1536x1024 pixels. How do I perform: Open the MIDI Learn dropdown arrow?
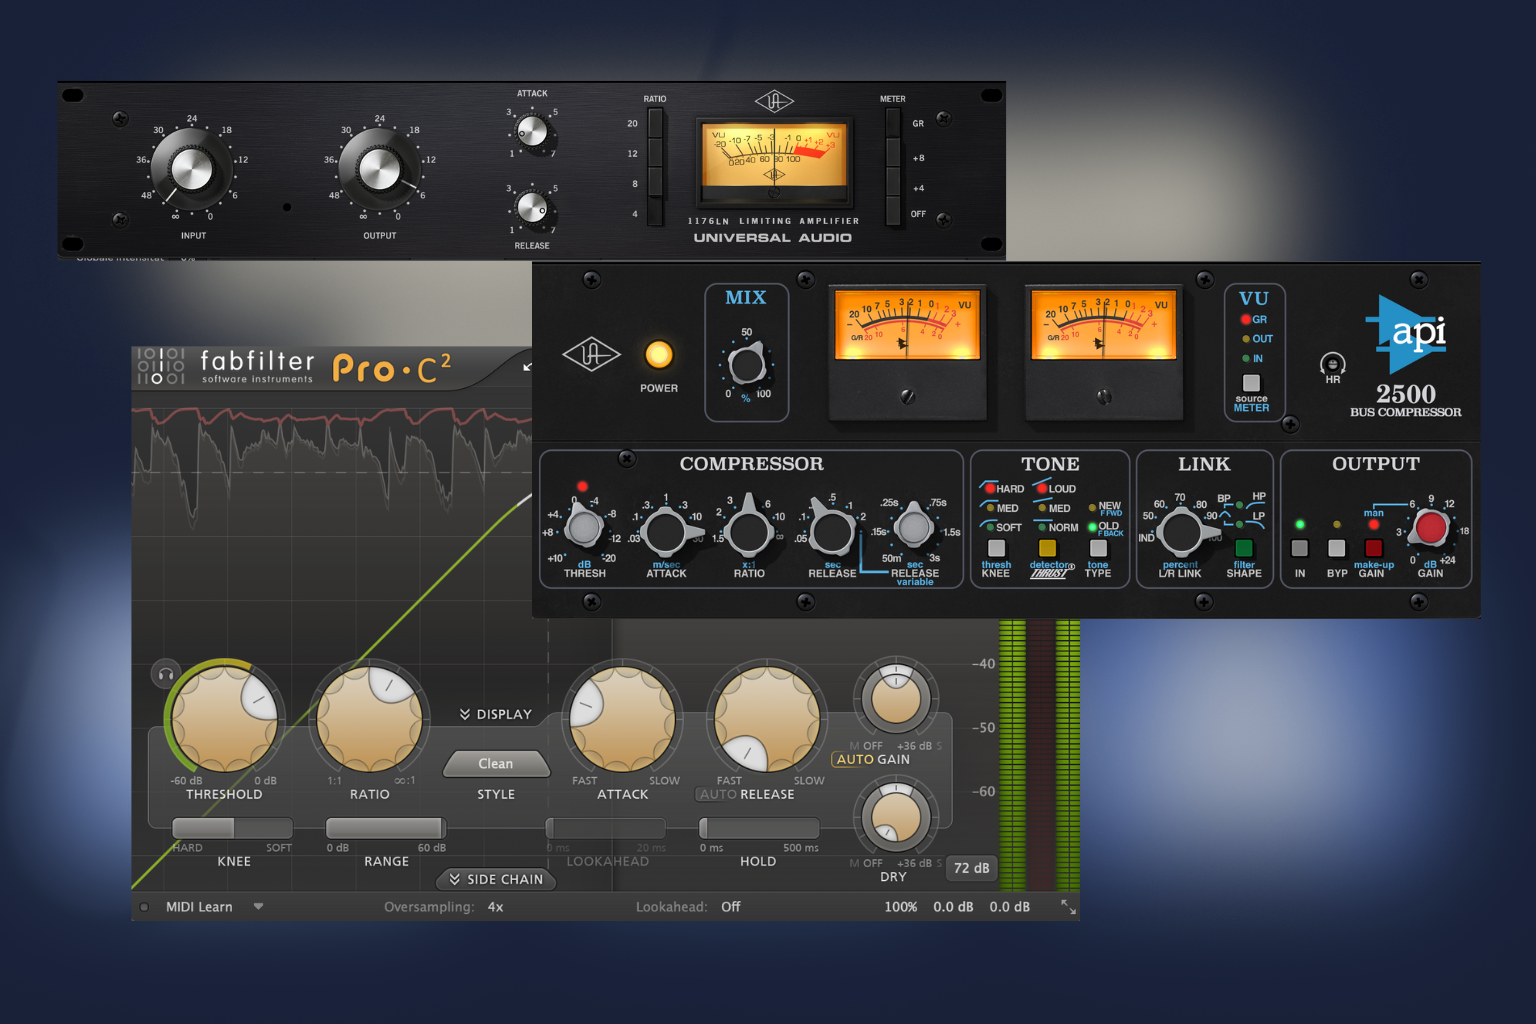point(258,907)
